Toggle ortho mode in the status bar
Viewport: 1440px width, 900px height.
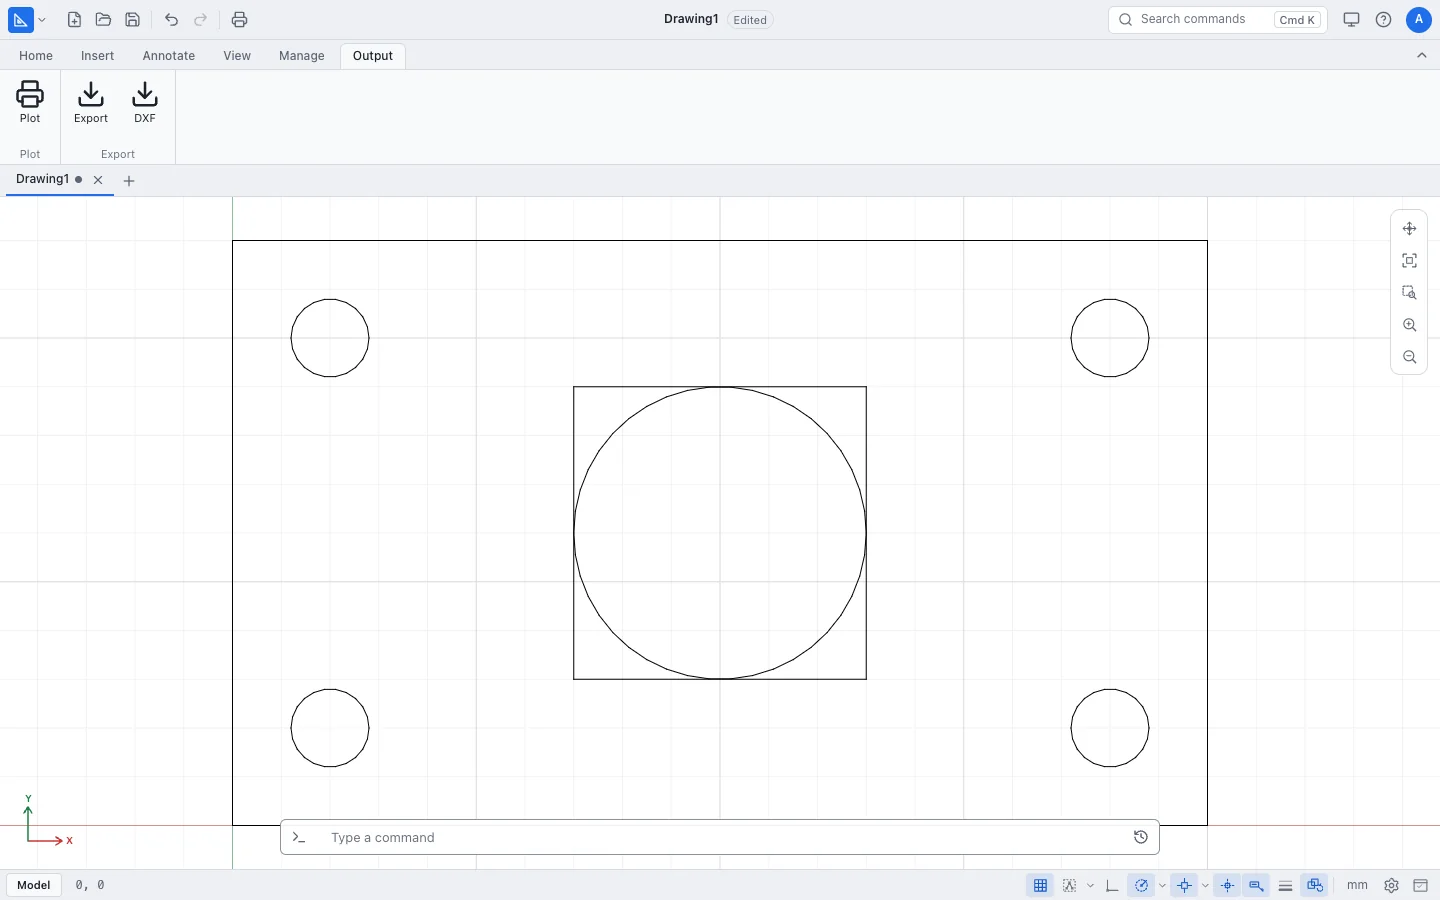tap(1112, 886)
